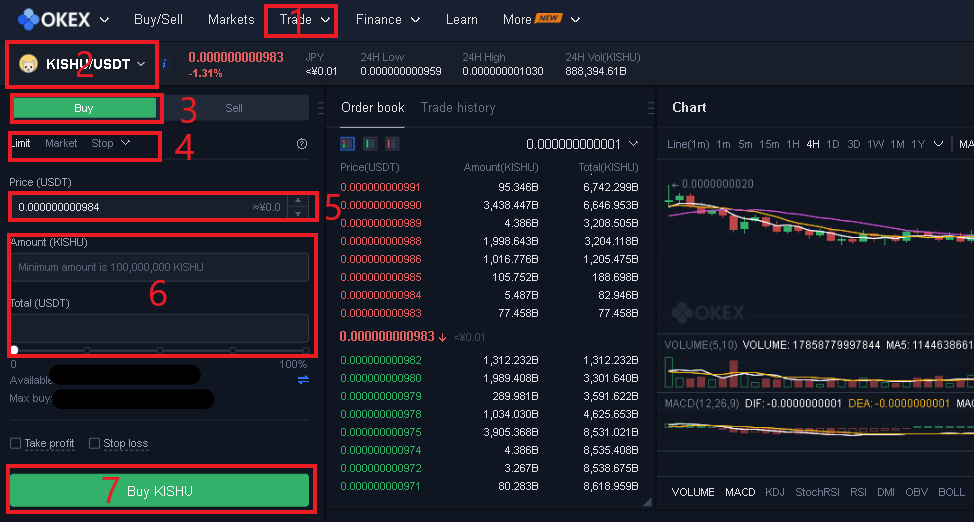Open the Trade dropdown menu

[305, 20]
